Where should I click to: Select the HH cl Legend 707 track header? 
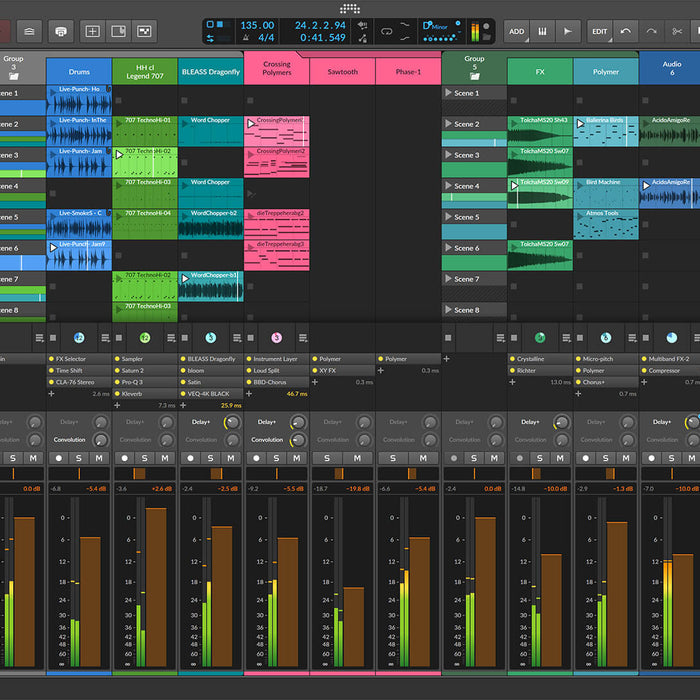145,71
